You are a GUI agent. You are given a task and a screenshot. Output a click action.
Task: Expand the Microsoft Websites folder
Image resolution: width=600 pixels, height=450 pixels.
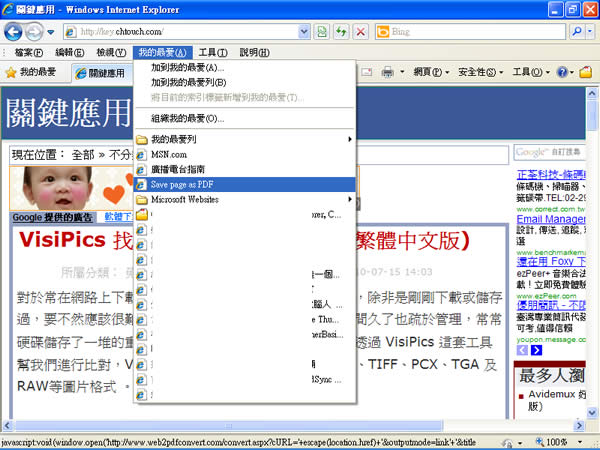pos(245,199)
